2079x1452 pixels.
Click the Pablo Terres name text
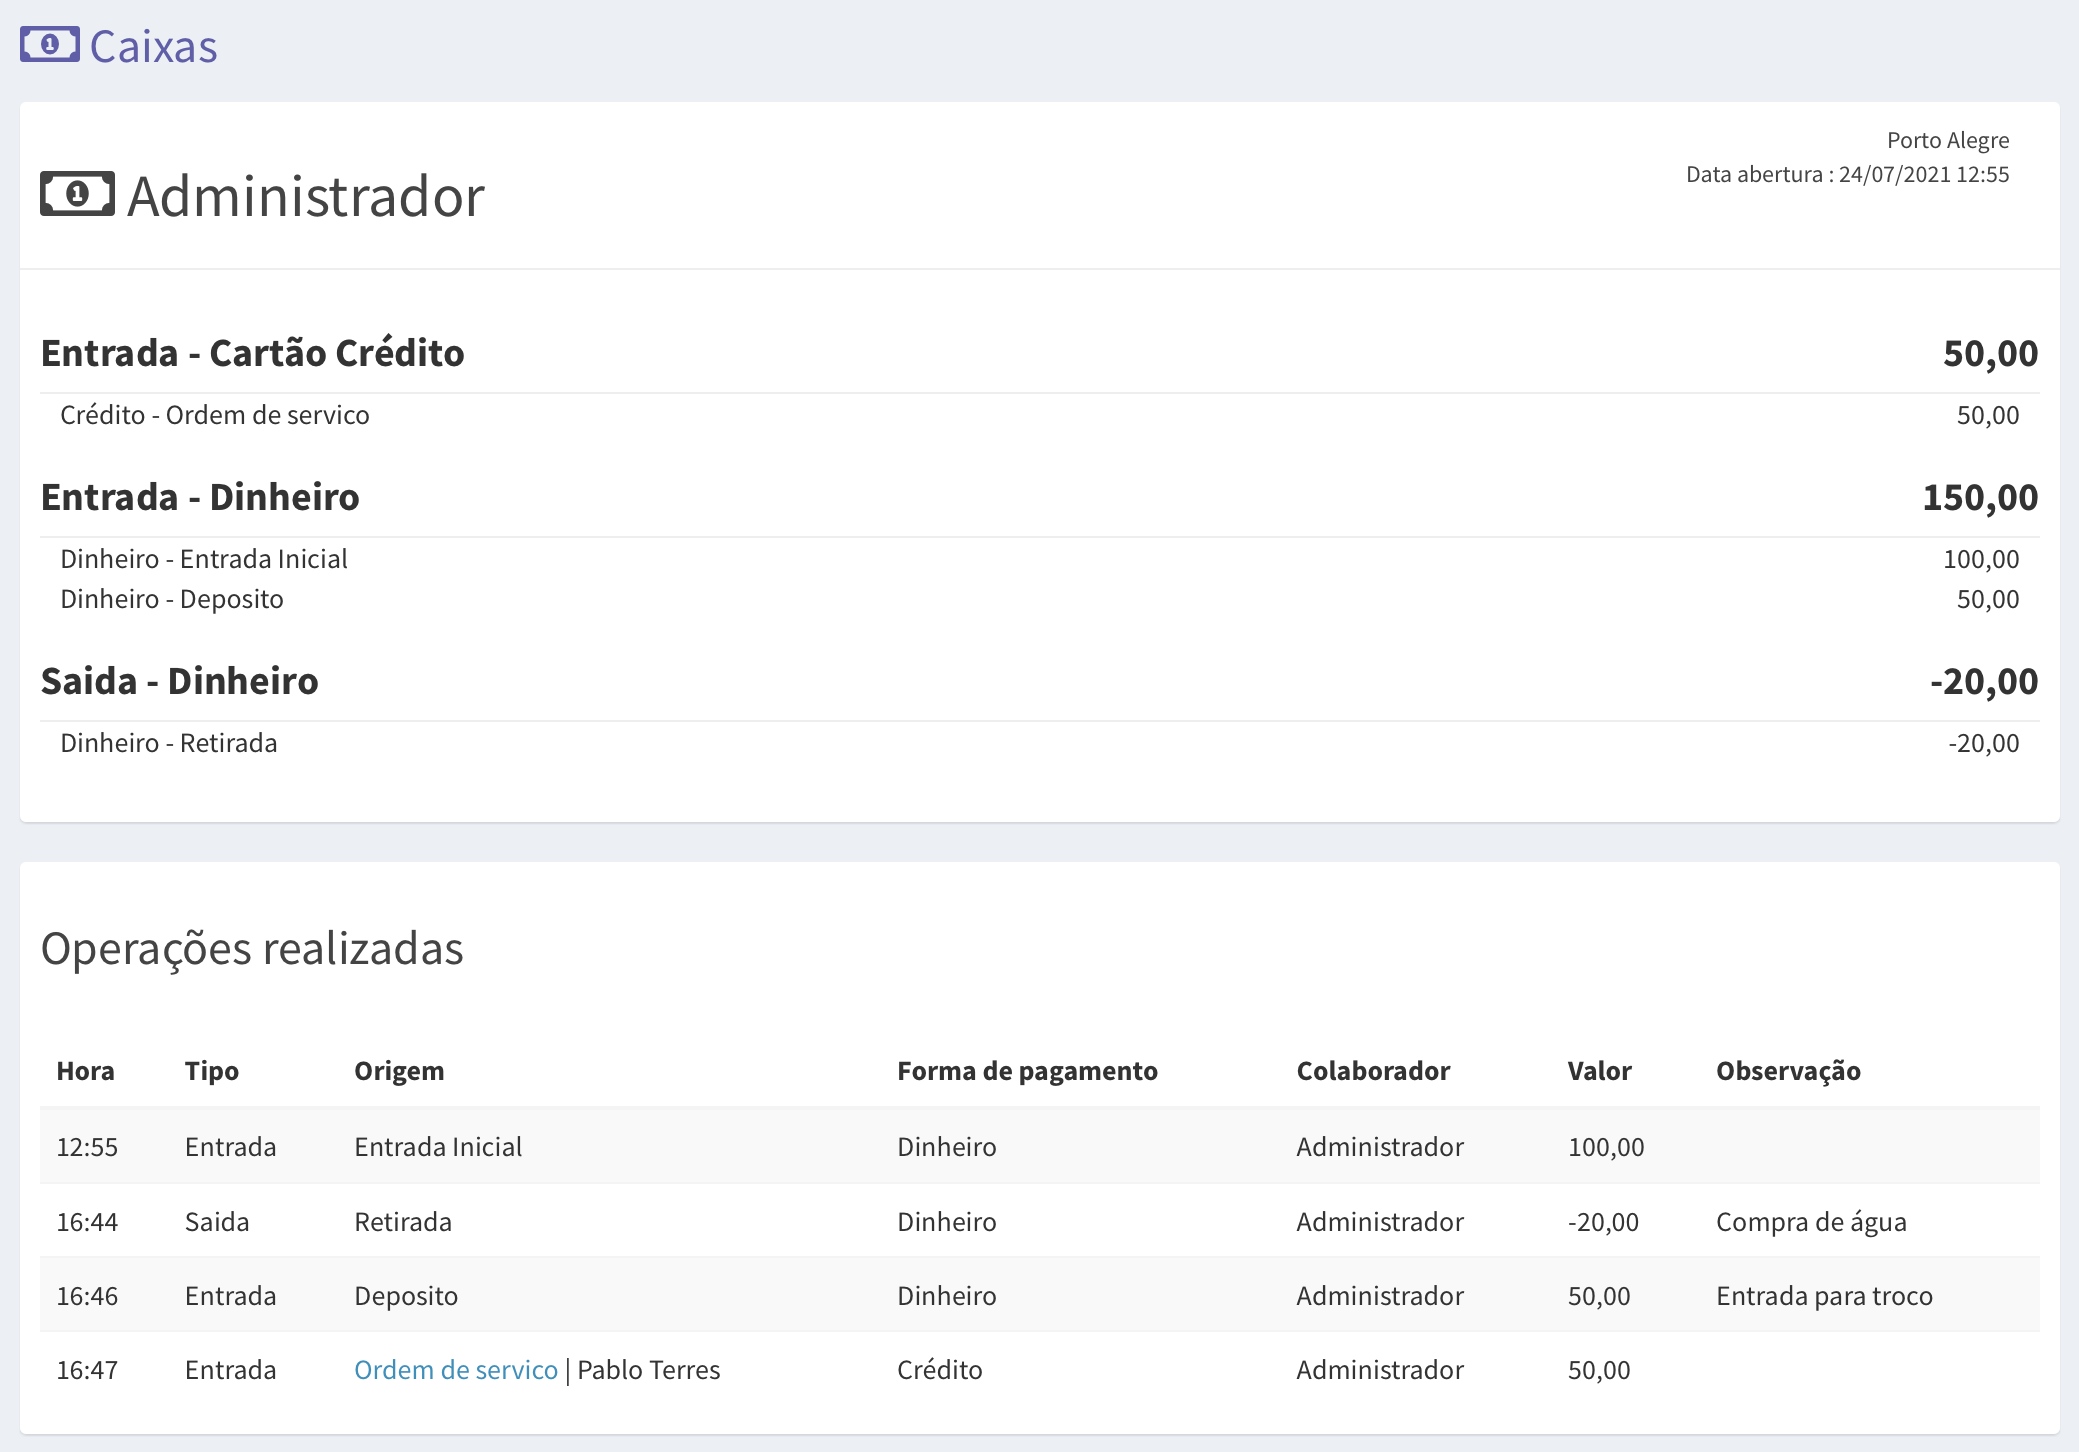(648, 1370)
